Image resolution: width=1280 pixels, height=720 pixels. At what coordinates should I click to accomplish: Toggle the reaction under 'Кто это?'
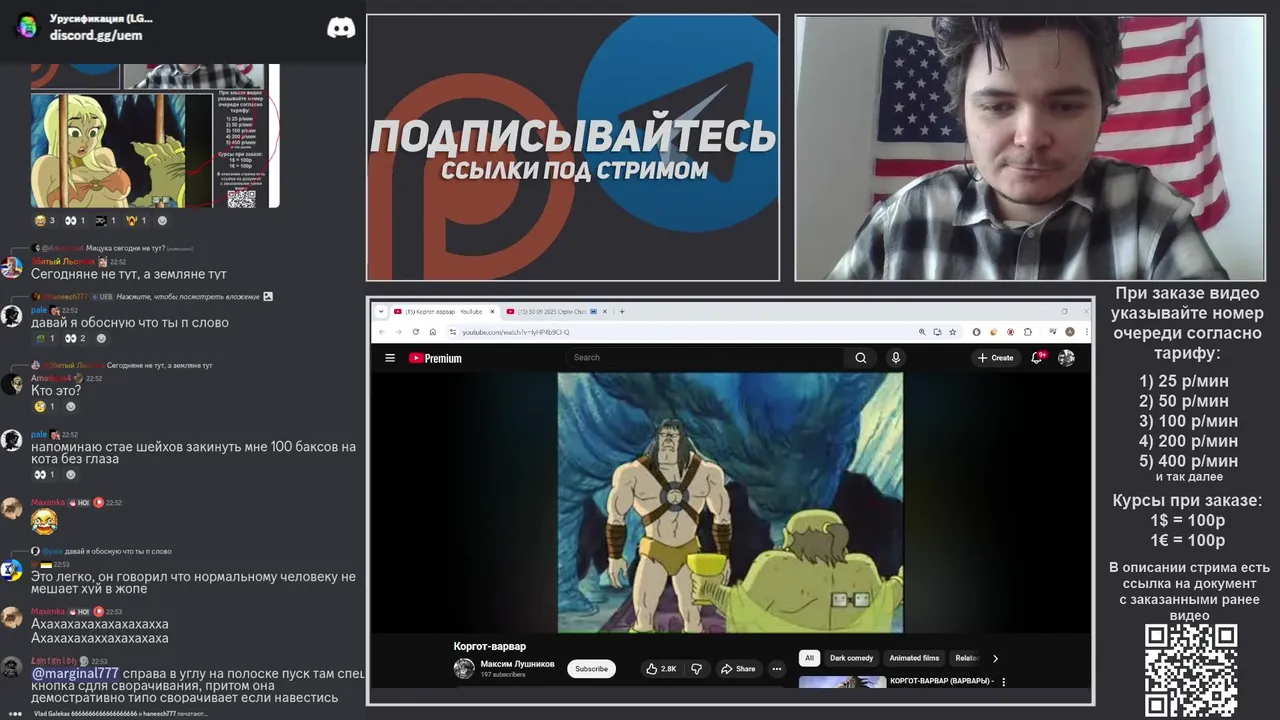pos(45,407)
